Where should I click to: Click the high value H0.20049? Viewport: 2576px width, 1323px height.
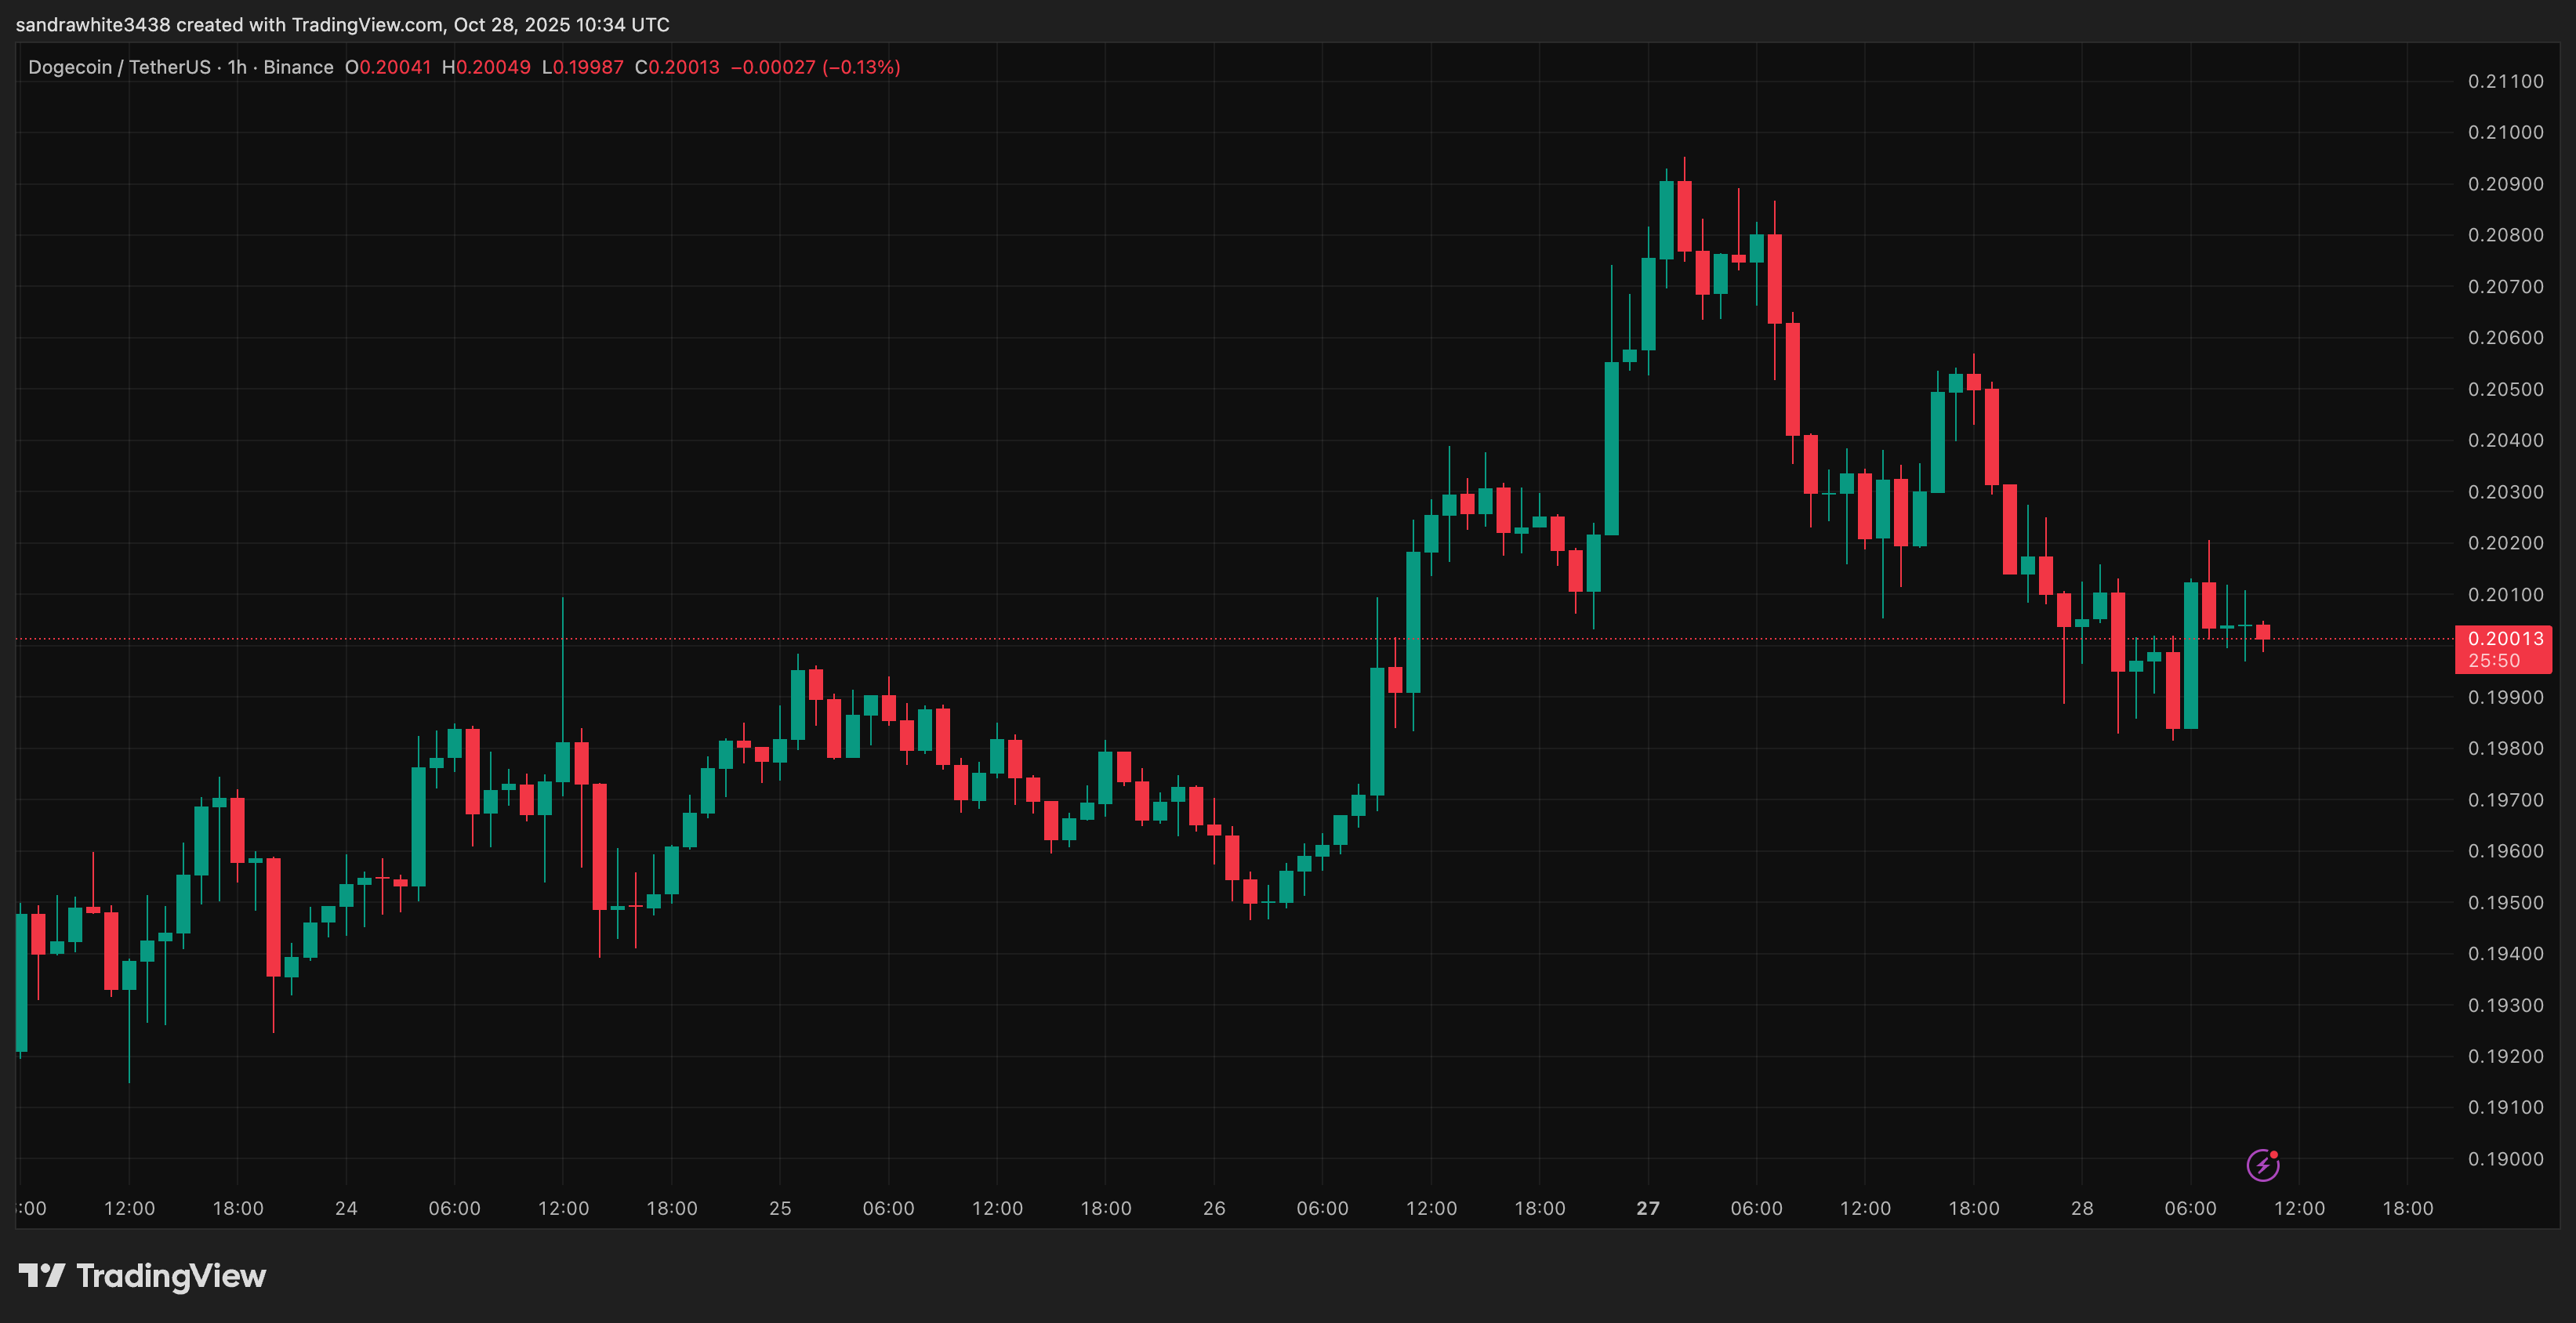click(x=486, y=67)
